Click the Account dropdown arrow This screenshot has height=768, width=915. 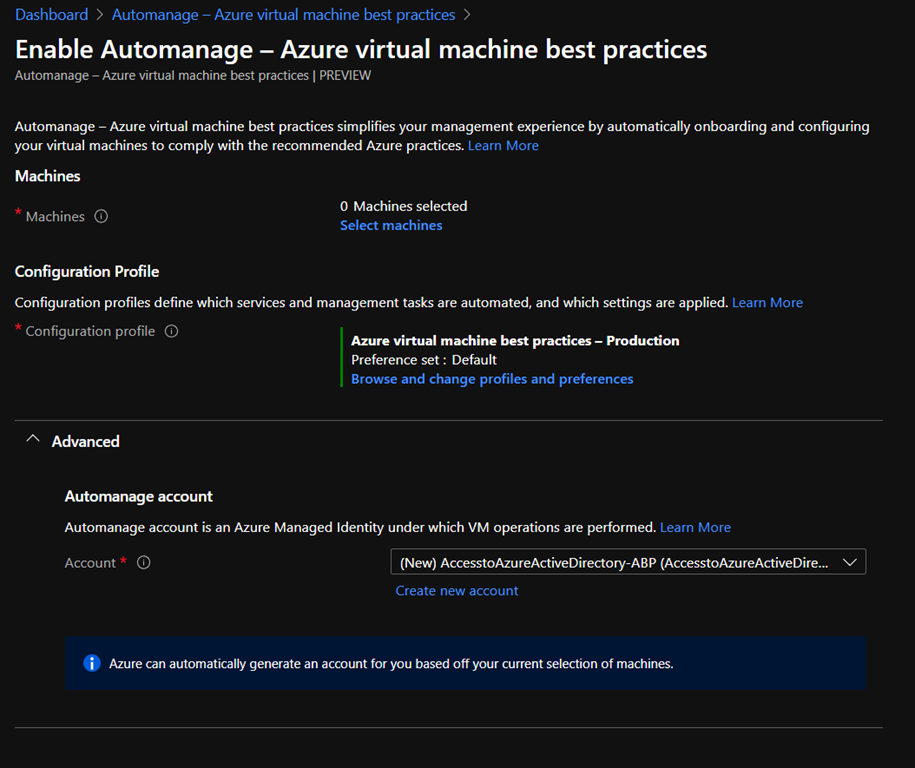(850, 562)
